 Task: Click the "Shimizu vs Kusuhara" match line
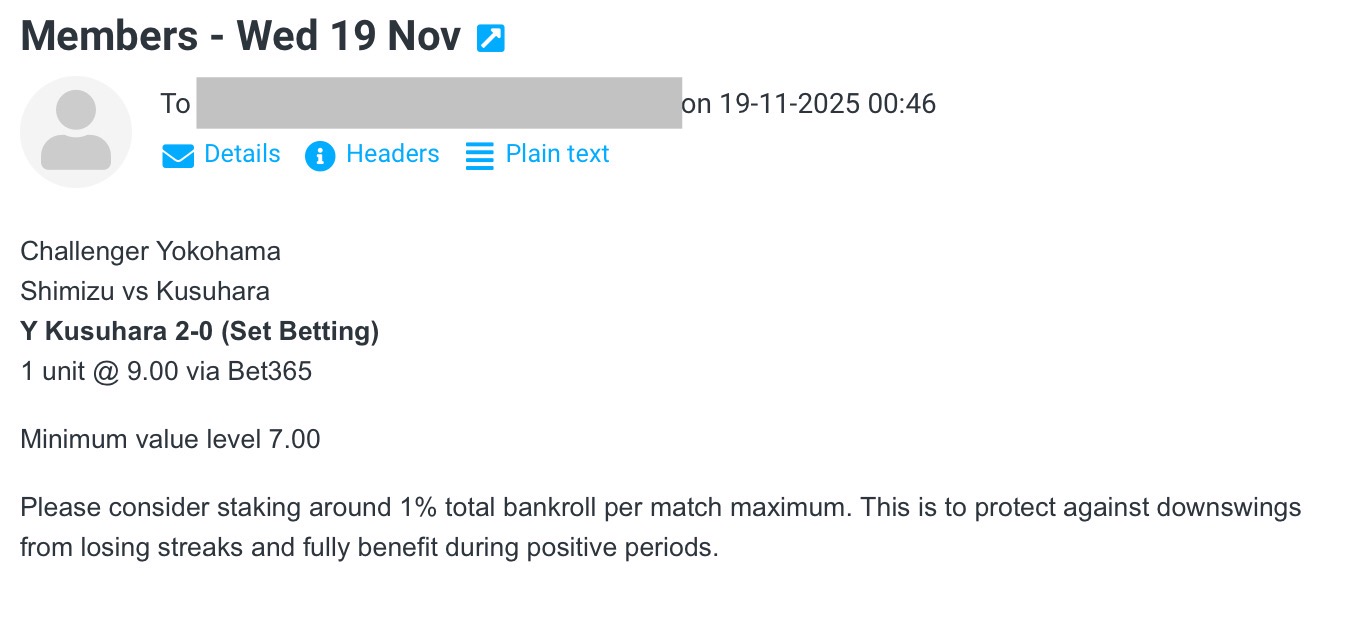coord(148,291)
